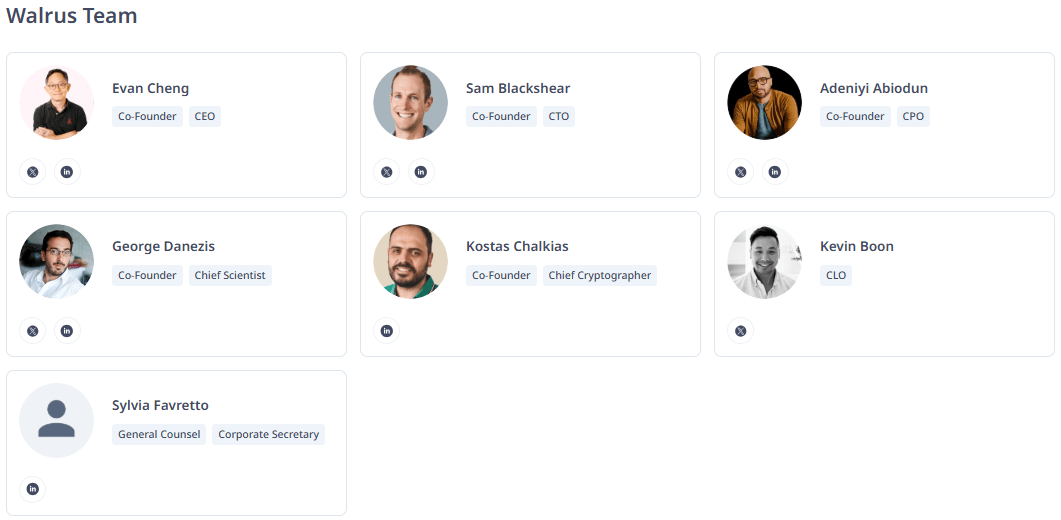The width and height of the screenshot is (1061, 520).
Task: Open Kevin Boon's X profile icon
Action: click(741, 331)
